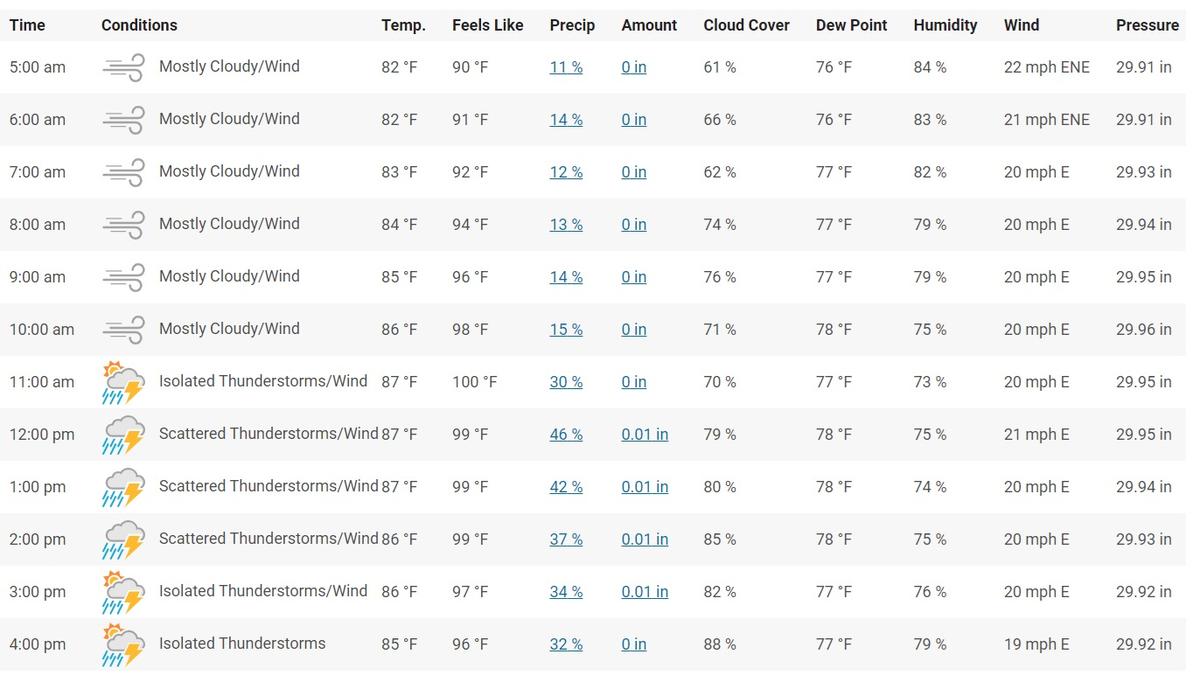This screenshot has height=682, width=1200.
Task: Click the Humidity column header
Action: (945, 25)
